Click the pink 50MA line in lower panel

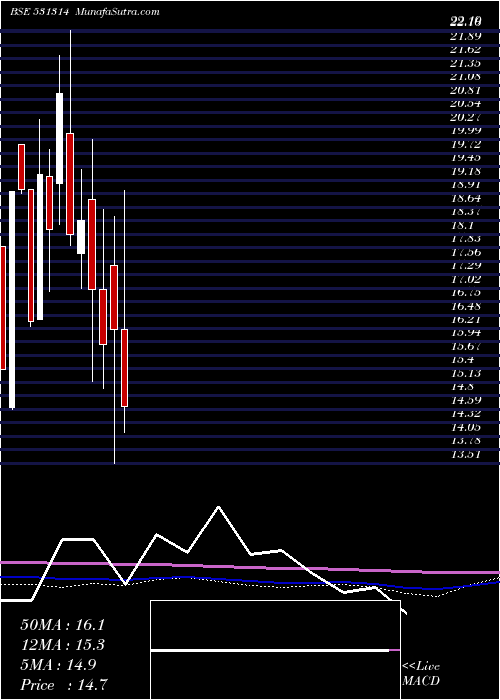pyautogui.click(x=250, y=567)
